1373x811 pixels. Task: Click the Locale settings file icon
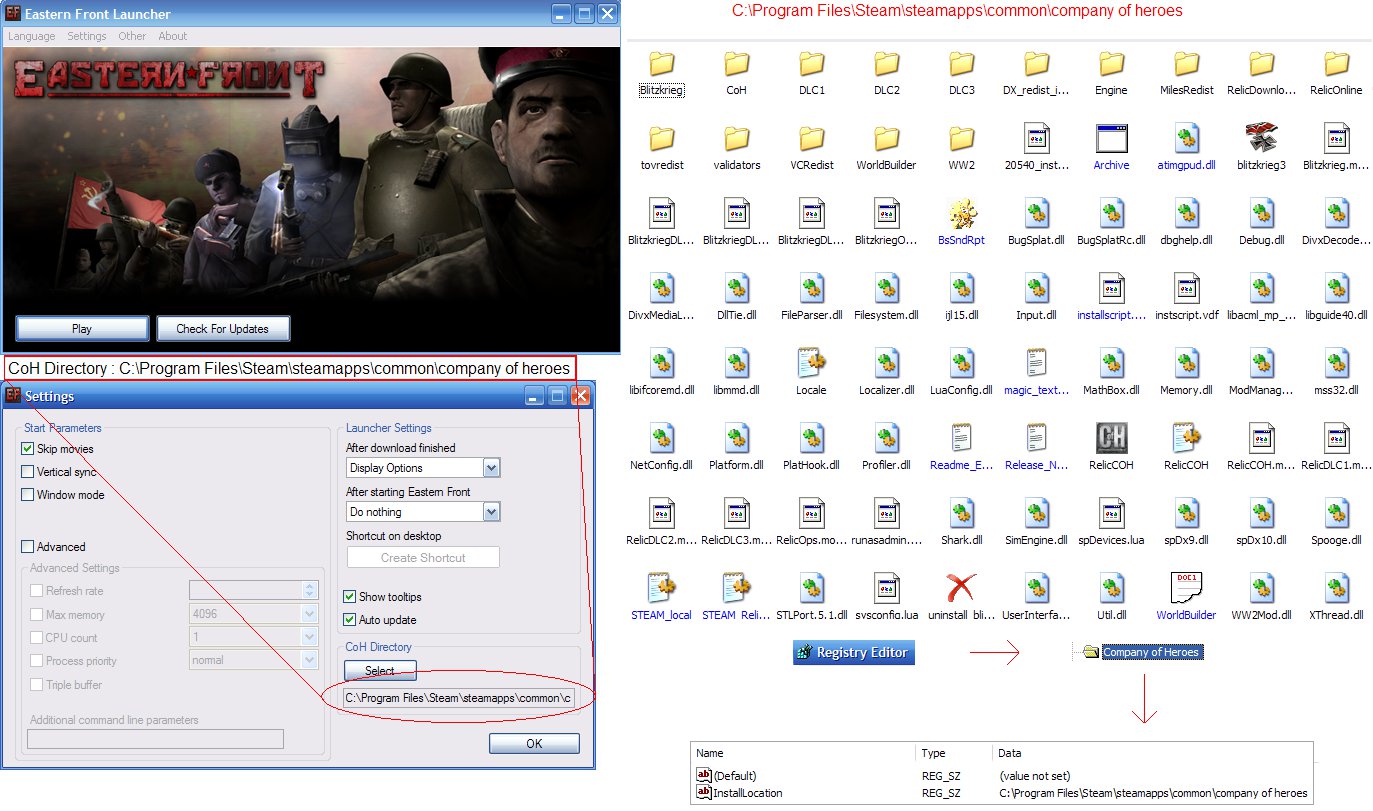pyautogui.click(x=812, y=363)
